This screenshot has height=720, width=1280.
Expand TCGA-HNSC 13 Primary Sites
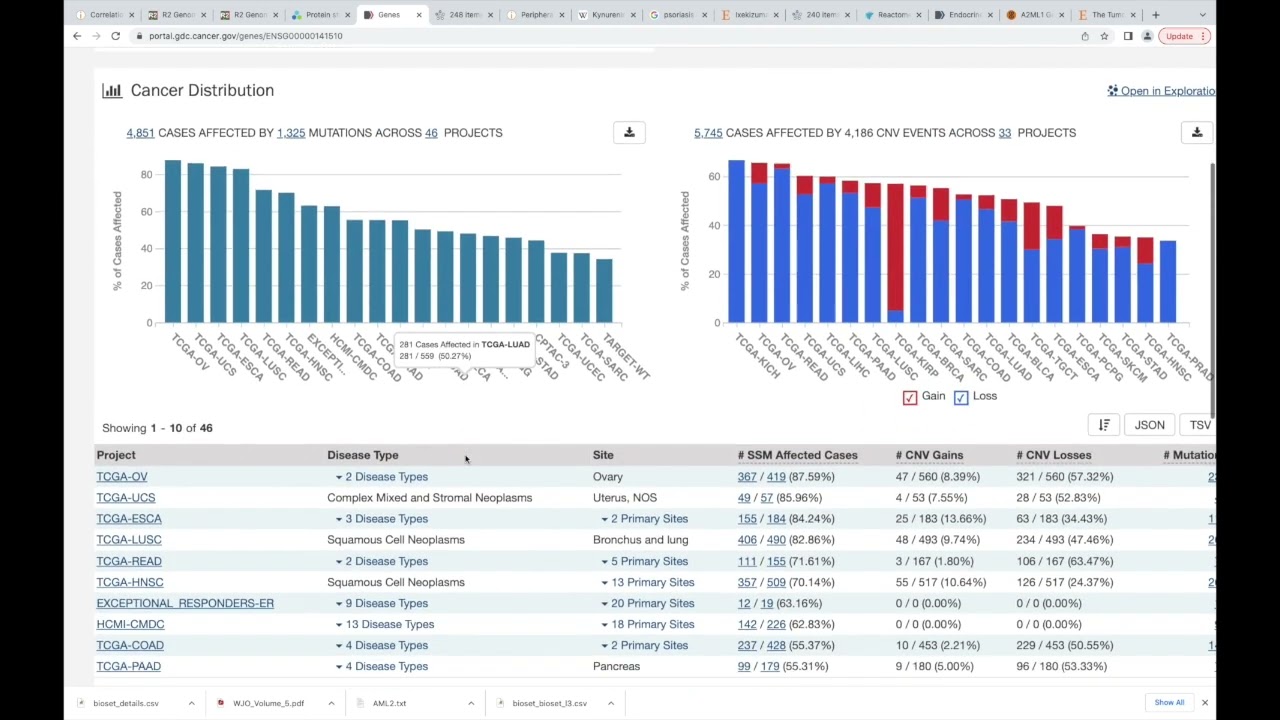[x=647, y=582]
